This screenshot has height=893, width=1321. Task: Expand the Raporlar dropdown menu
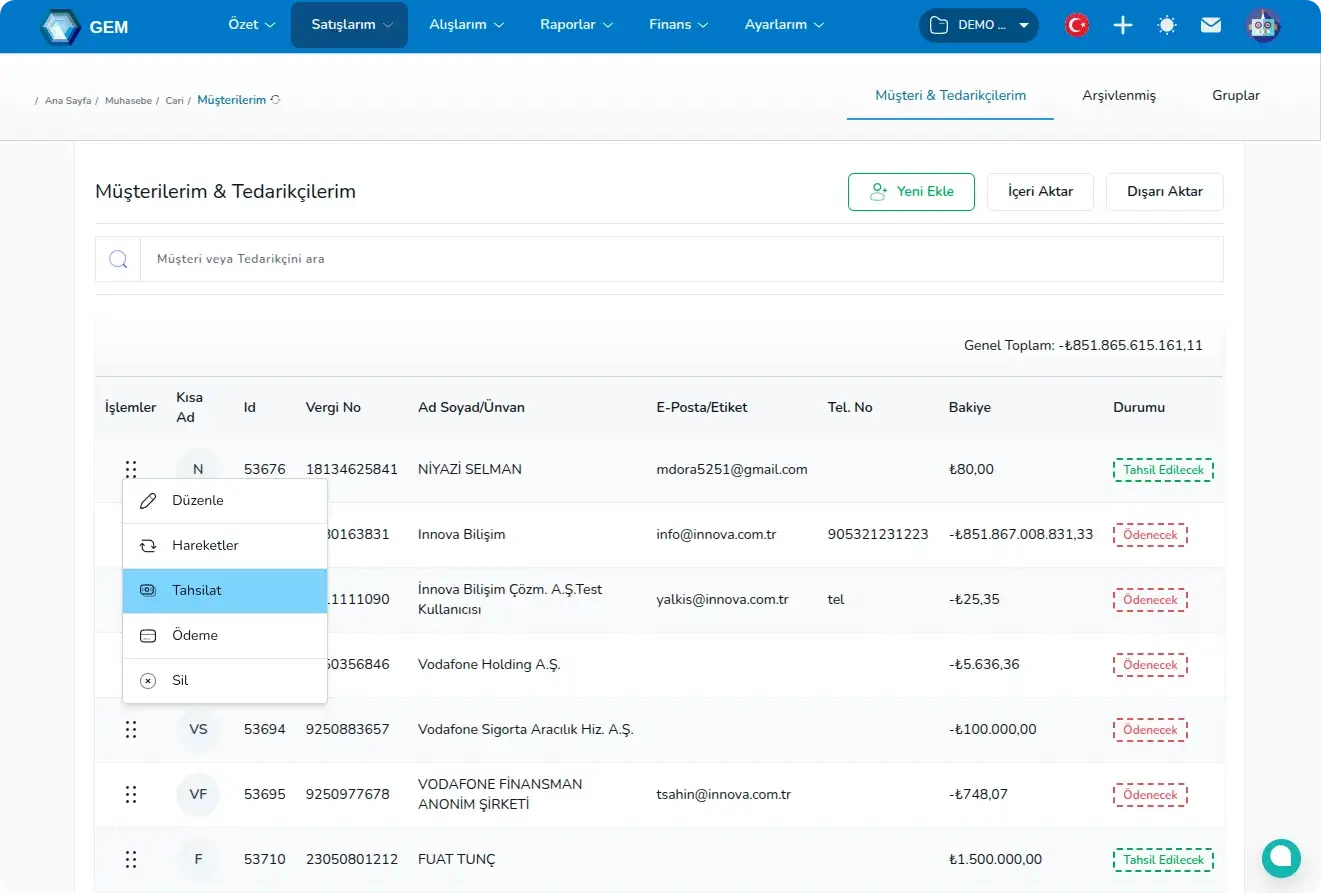pos(576,25)
